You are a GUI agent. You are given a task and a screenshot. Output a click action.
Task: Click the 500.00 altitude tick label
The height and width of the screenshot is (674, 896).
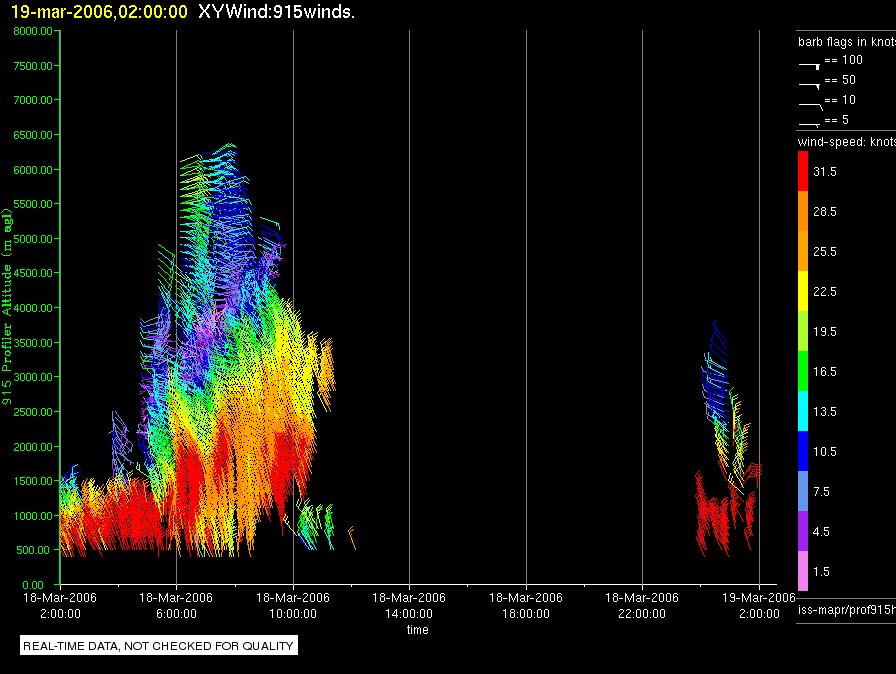[33, 550]
